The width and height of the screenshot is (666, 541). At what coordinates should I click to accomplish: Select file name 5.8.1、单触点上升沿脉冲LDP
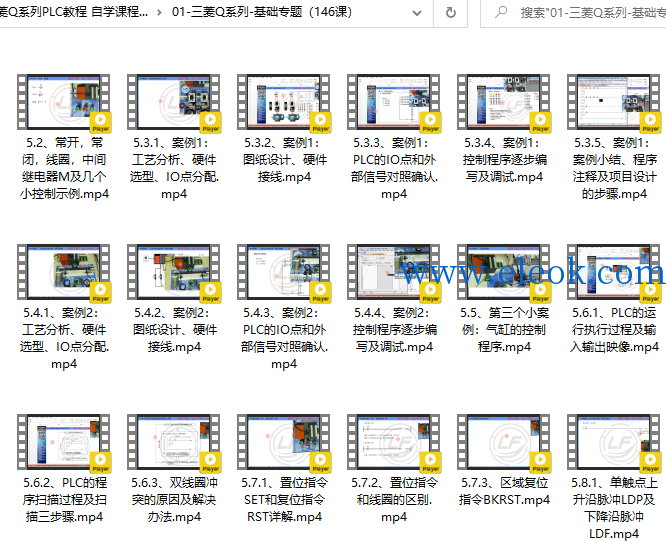(x=614, y=508)
